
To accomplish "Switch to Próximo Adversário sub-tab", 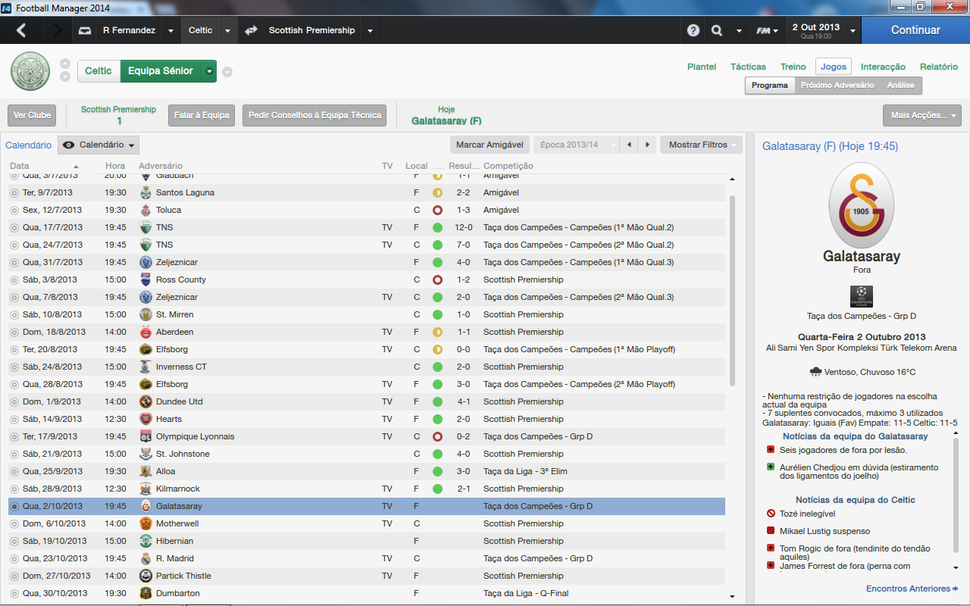I will [x=837, y=85].
